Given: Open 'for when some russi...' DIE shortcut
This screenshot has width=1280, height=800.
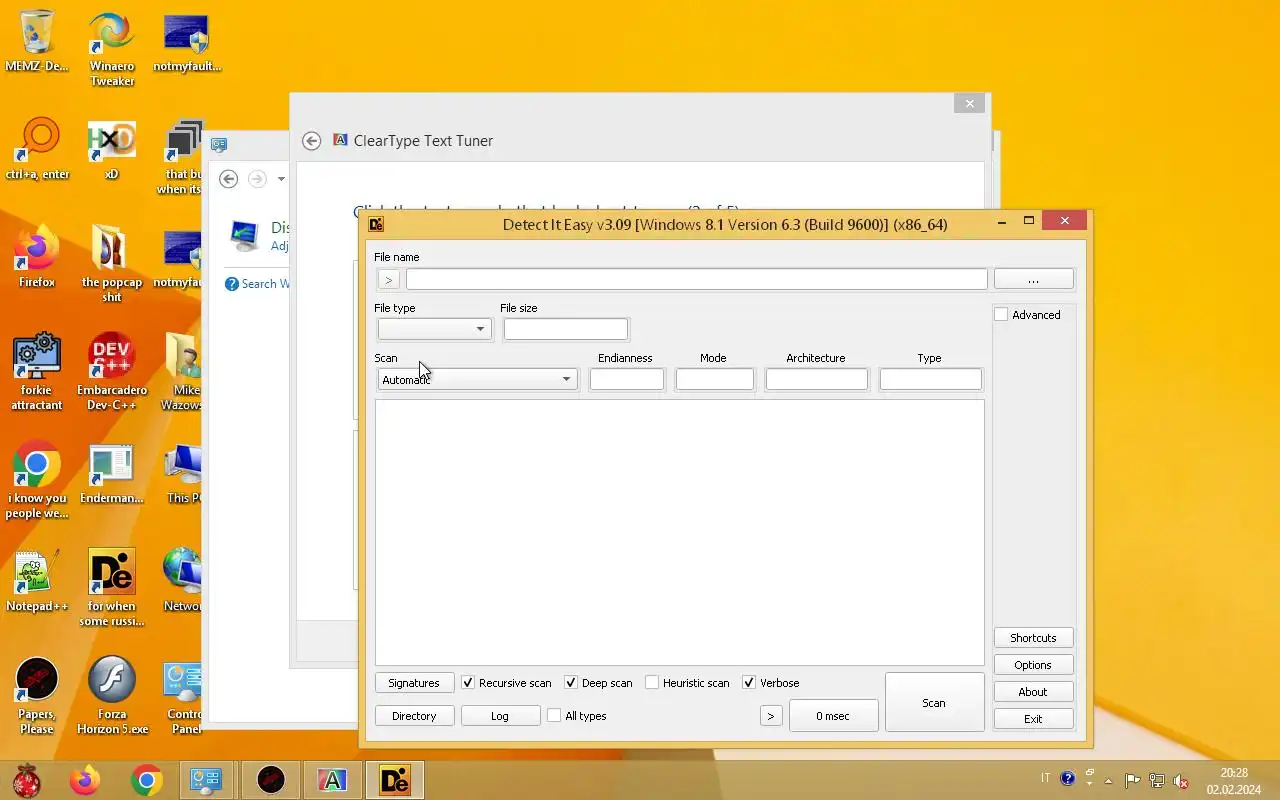Looking at the screenshot, I should pyautogui.click(x=112, y=588).
